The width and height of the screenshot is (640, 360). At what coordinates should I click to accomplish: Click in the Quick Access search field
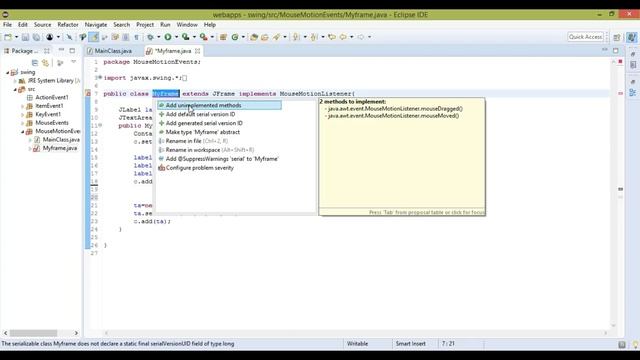585,37
